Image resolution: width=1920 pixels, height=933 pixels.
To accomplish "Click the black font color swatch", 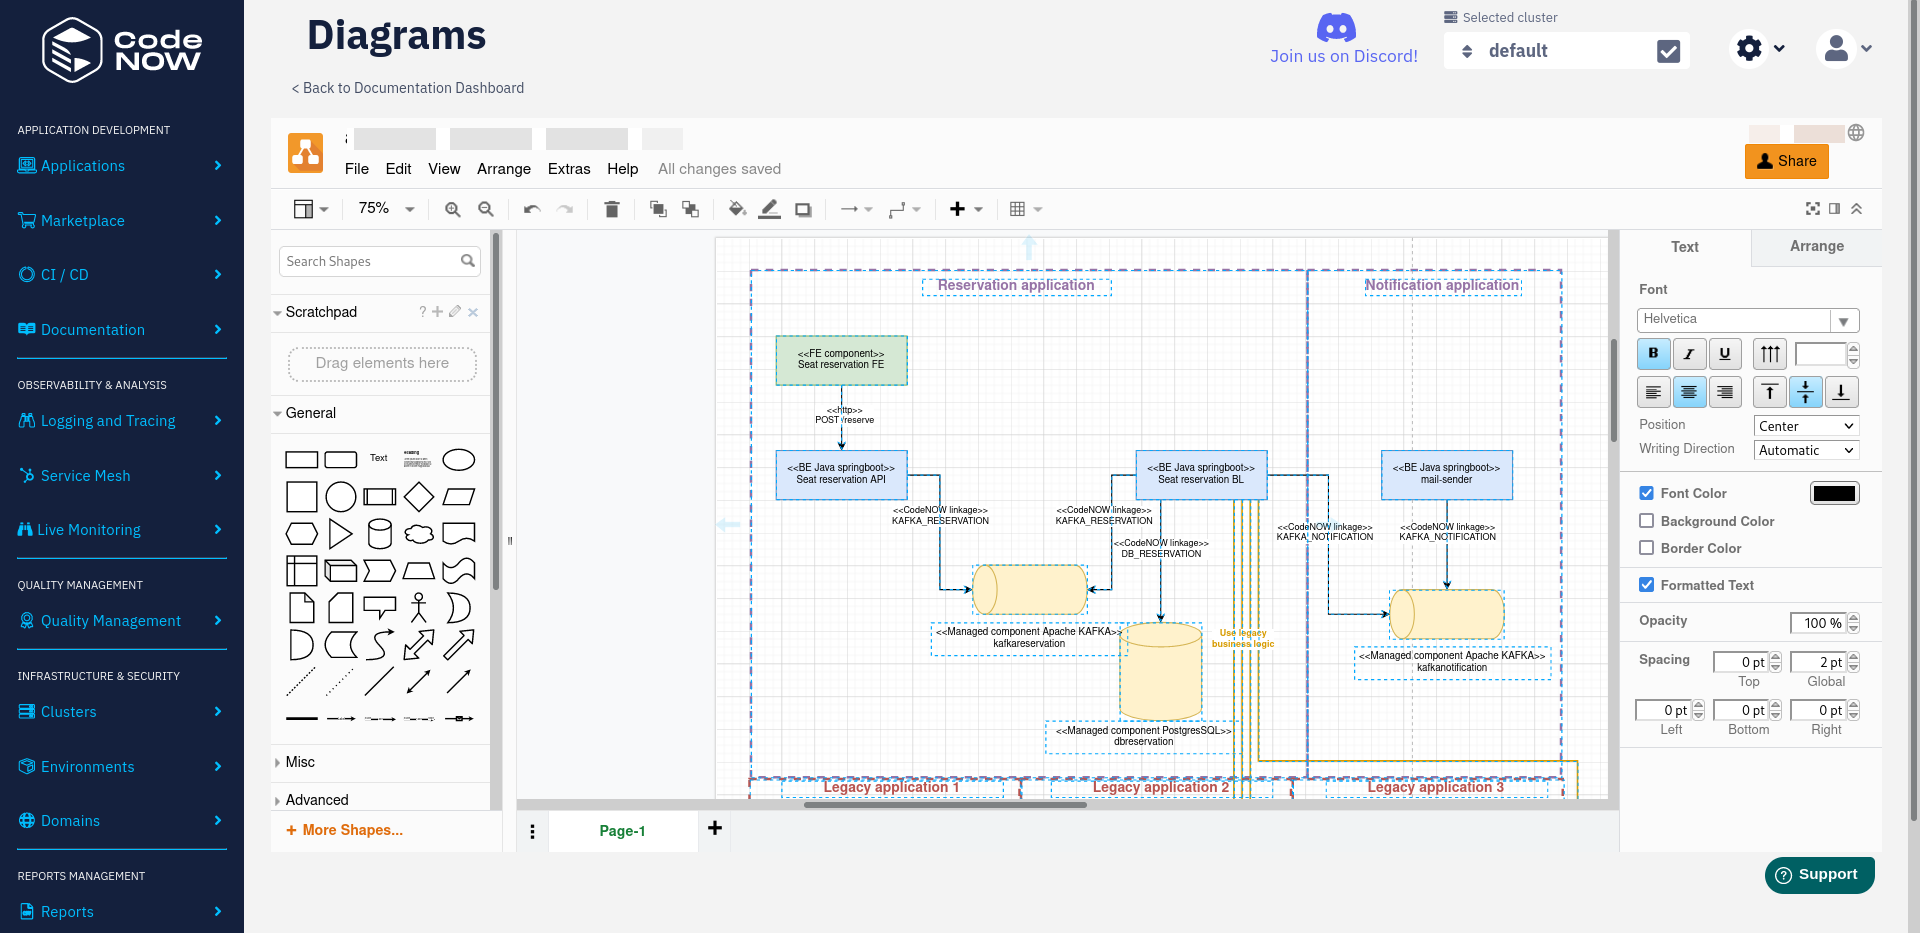I will (x=1834, y=493).
